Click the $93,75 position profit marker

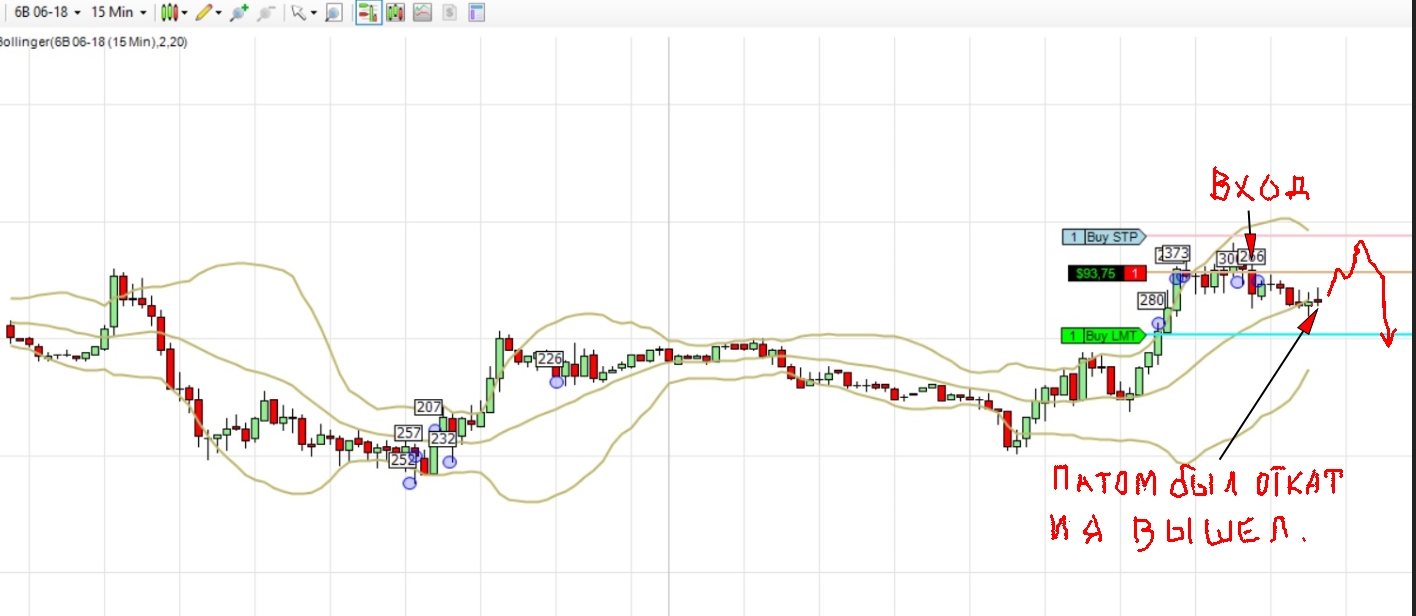(x=1096, y=273)
